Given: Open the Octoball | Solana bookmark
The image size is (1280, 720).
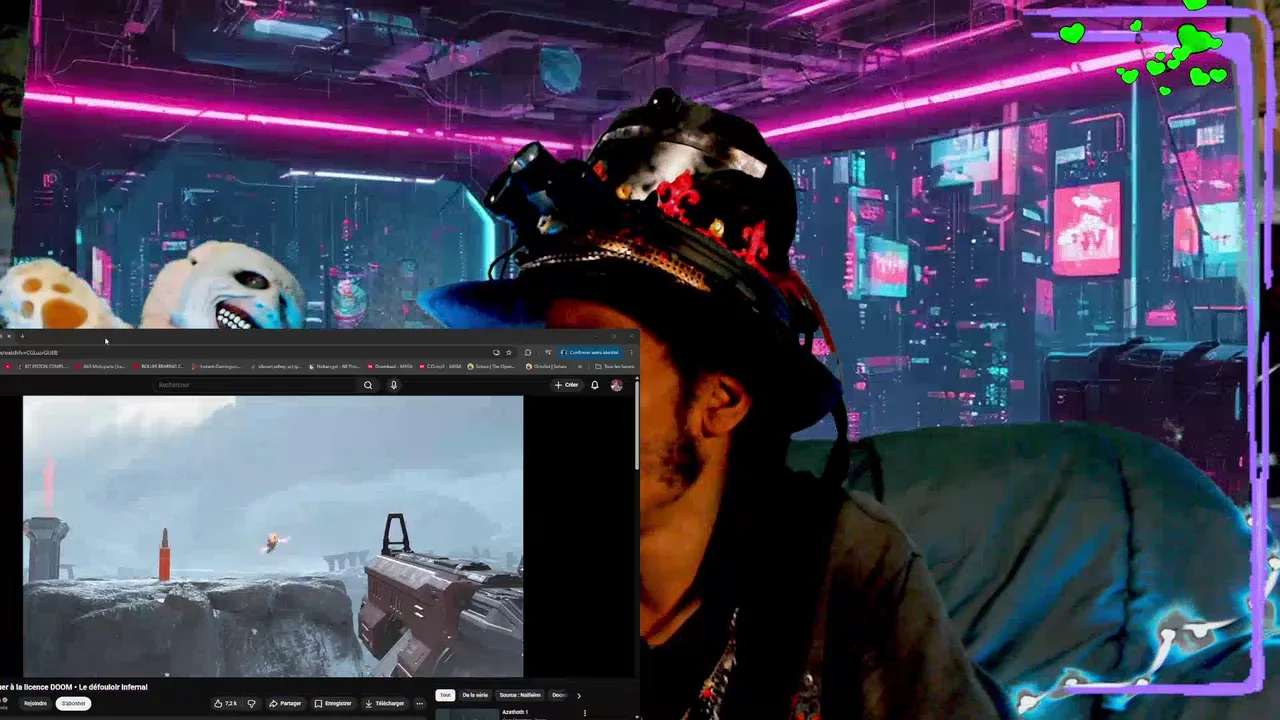Looking at the screenshot, I should pos(547,366).
